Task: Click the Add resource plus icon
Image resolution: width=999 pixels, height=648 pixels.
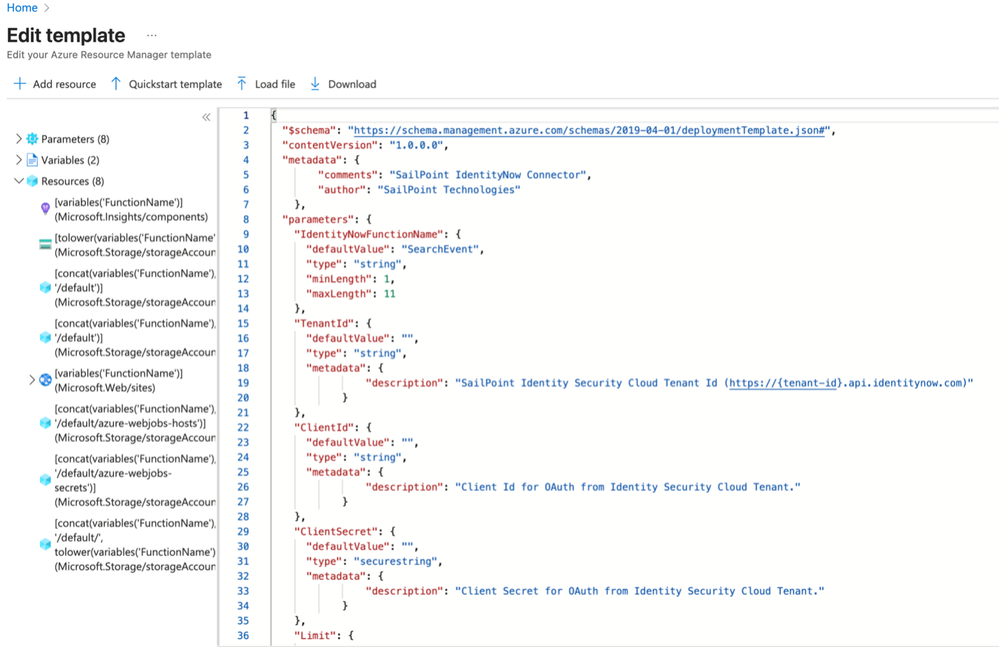Action: click(x=20, y=83)
